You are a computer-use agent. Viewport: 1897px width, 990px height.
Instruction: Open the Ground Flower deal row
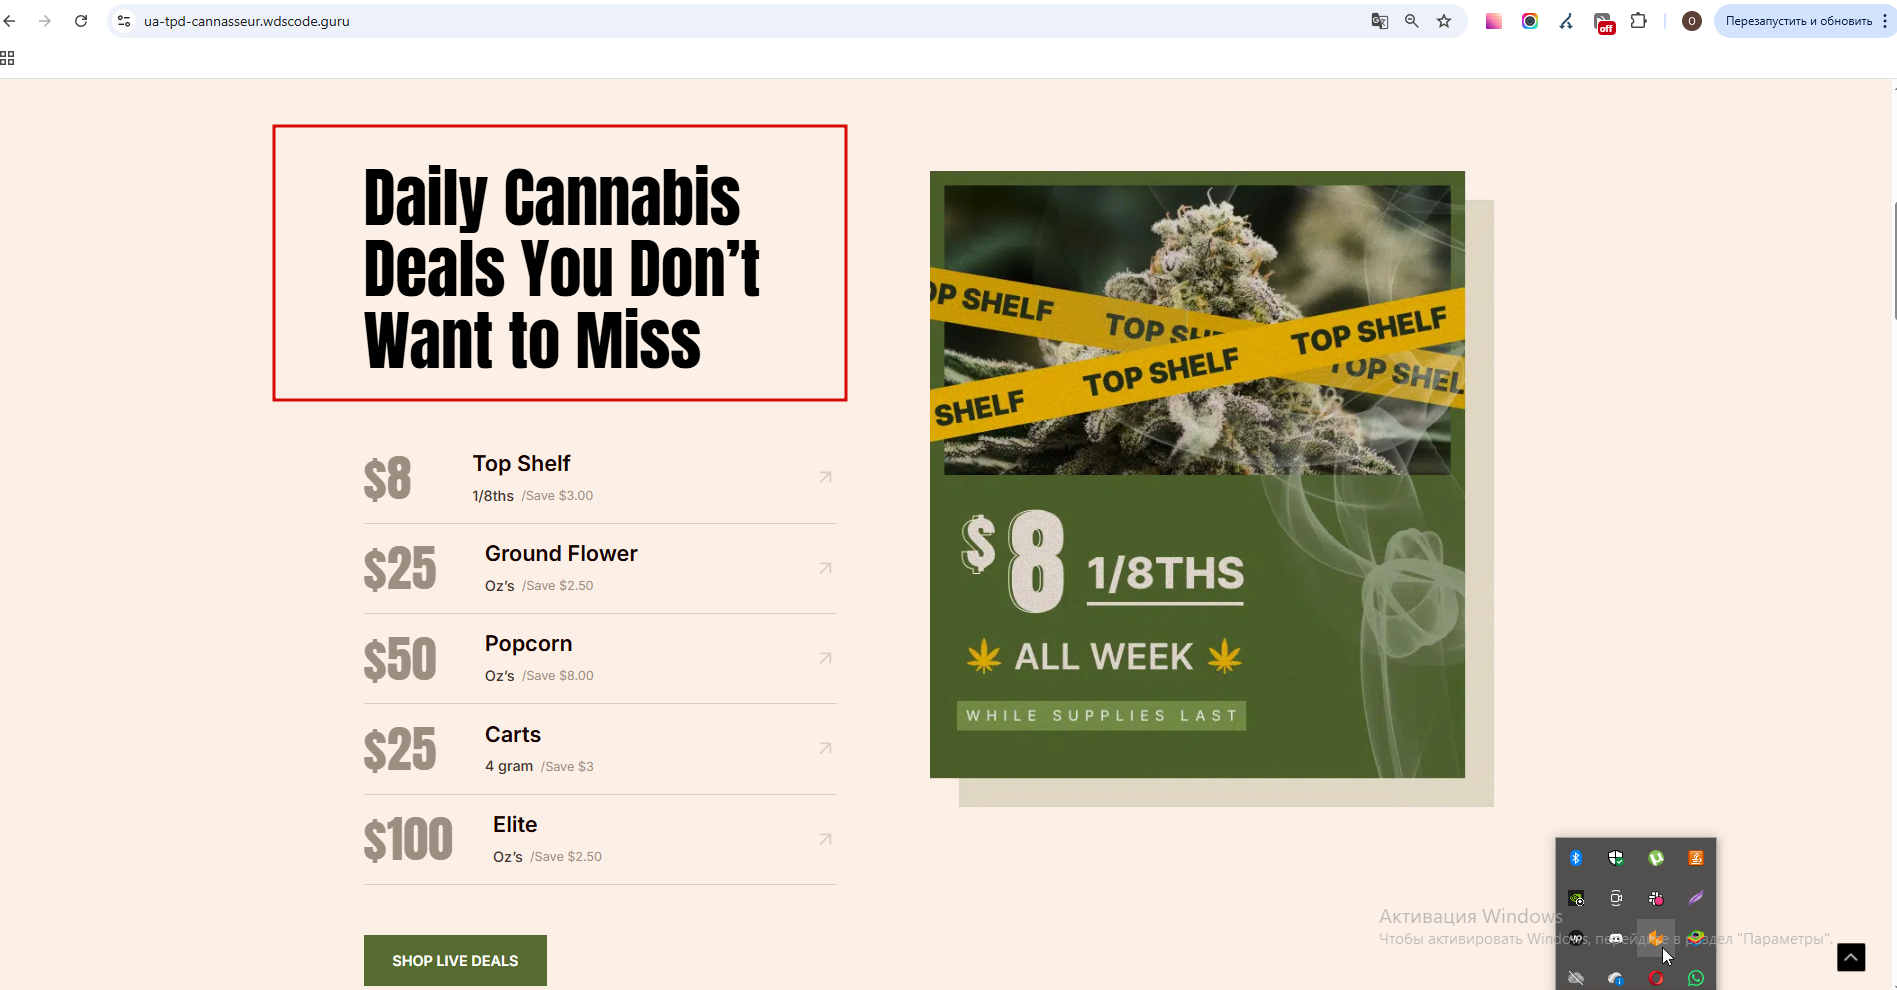click(x=600, y=568)
